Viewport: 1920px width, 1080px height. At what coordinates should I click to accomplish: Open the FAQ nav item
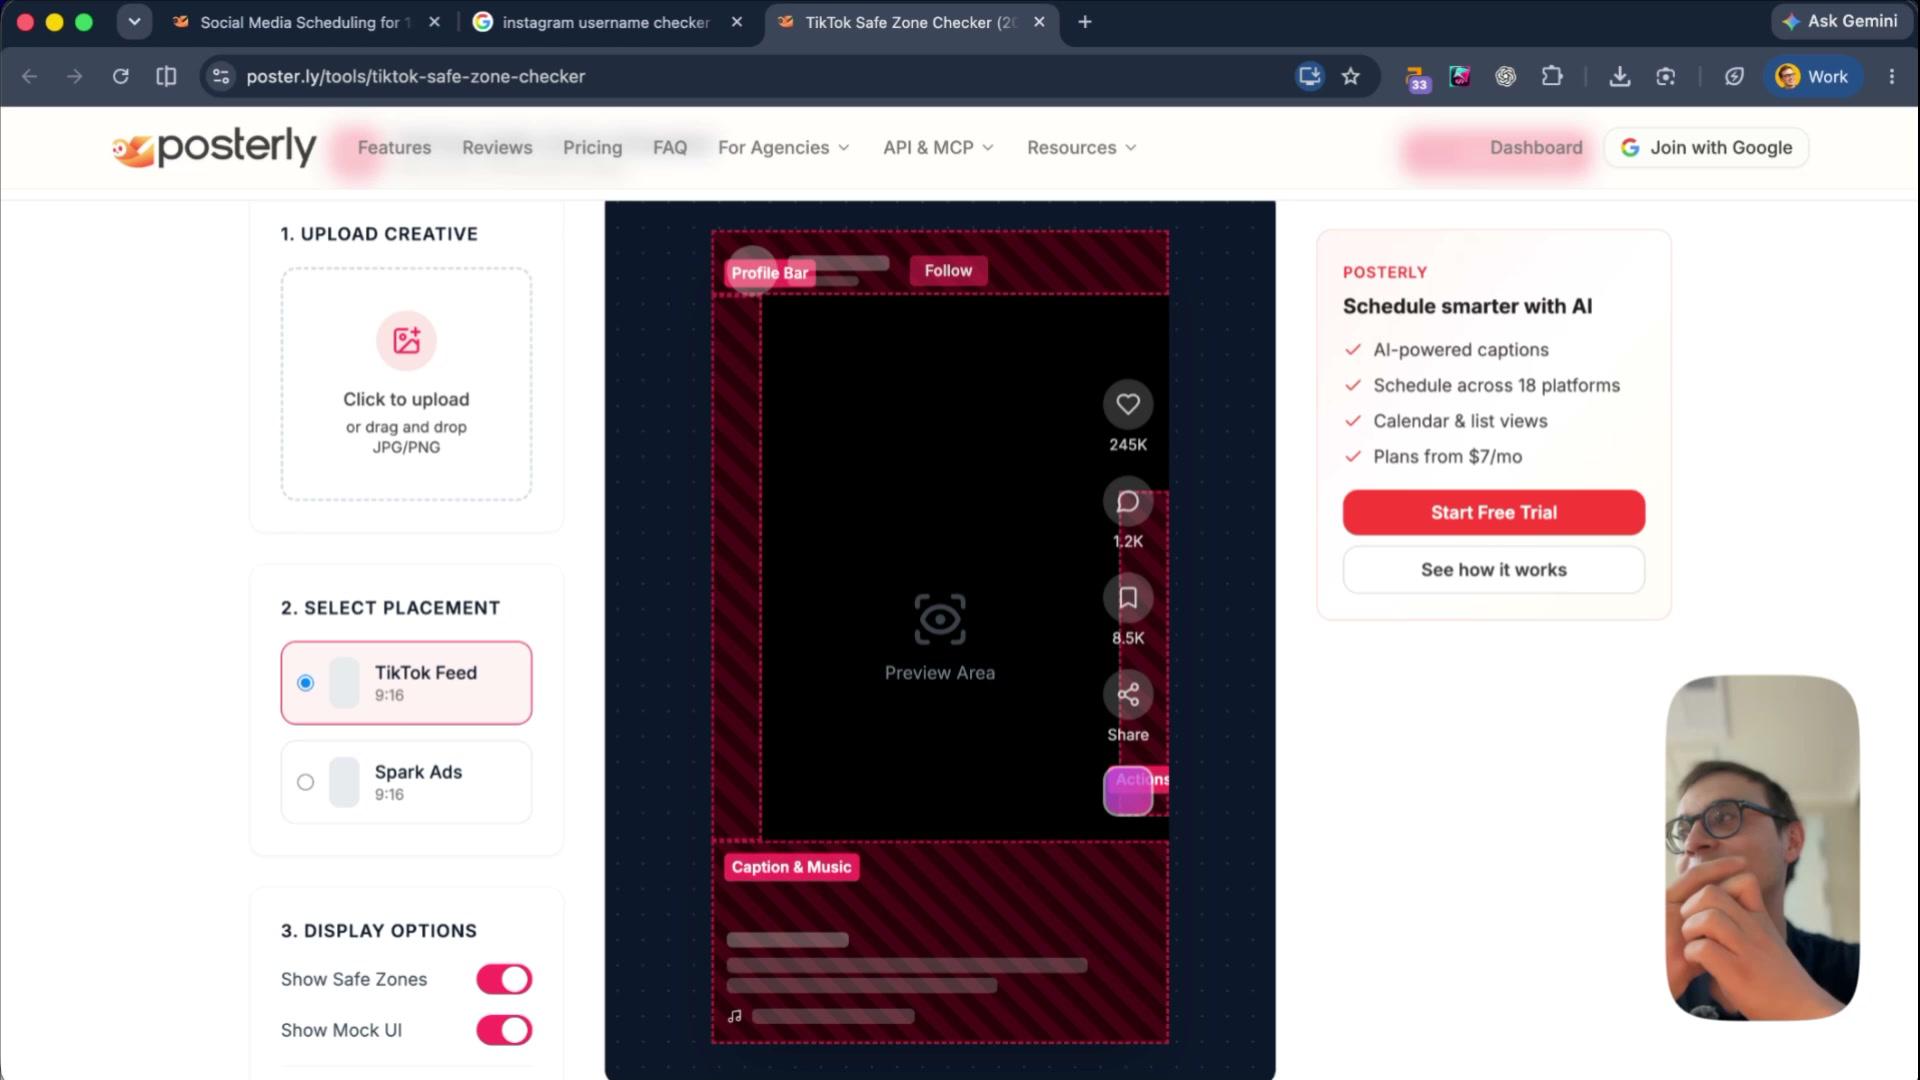[x=670, y=147]
